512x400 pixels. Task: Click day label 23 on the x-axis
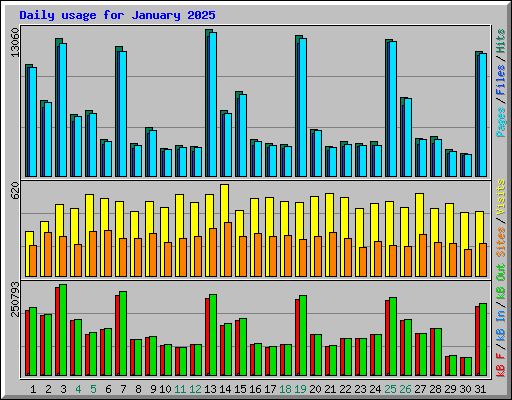(360, 389)
